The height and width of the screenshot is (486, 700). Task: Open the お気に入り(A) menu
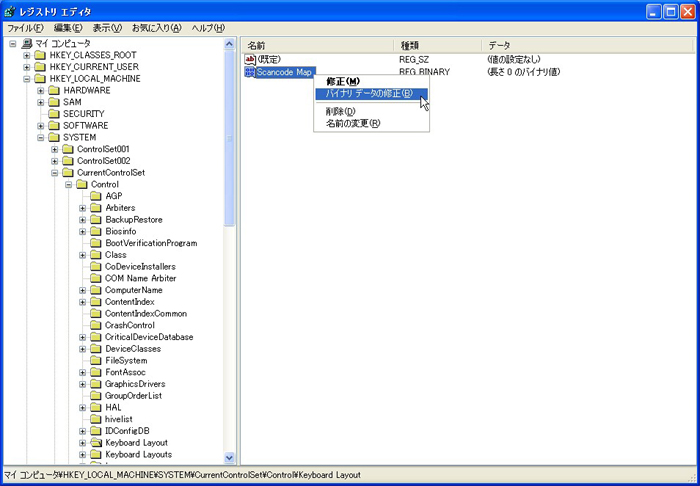pos(157,28)
